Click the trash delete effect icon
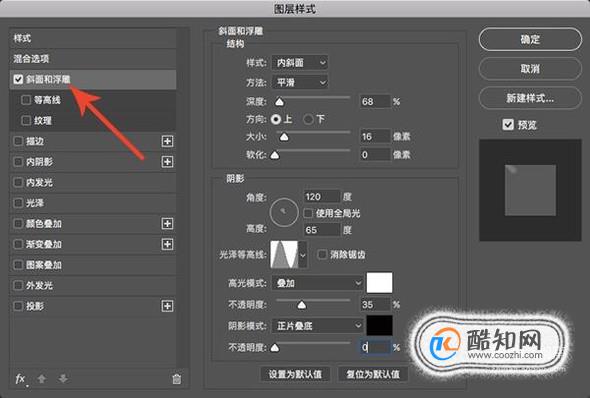590x398 pixels. pyautogui.click(x=176, y=379)
